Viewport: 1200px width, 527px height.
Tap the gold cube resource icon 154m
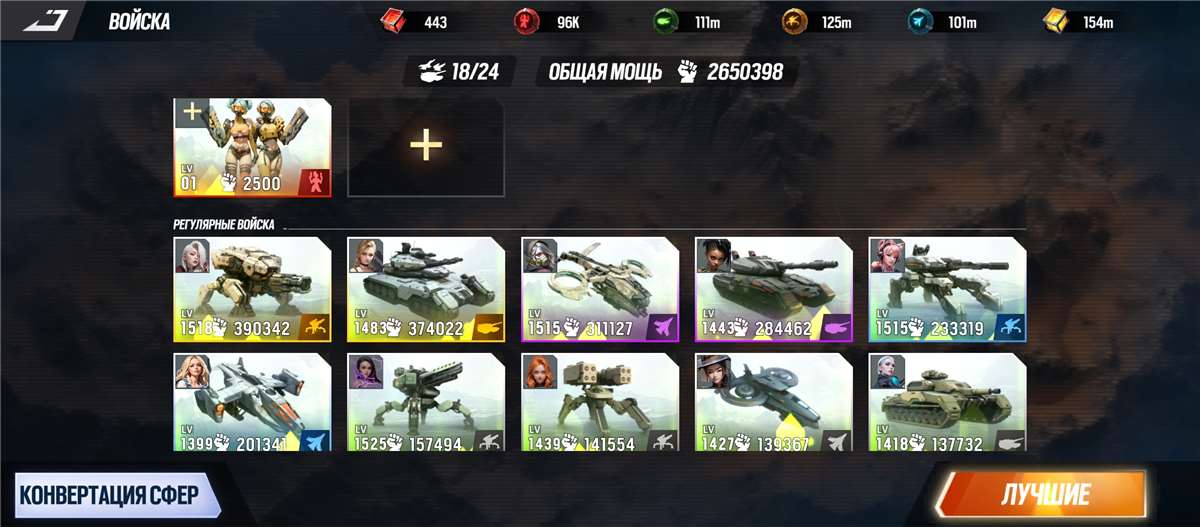point(1054,21)
